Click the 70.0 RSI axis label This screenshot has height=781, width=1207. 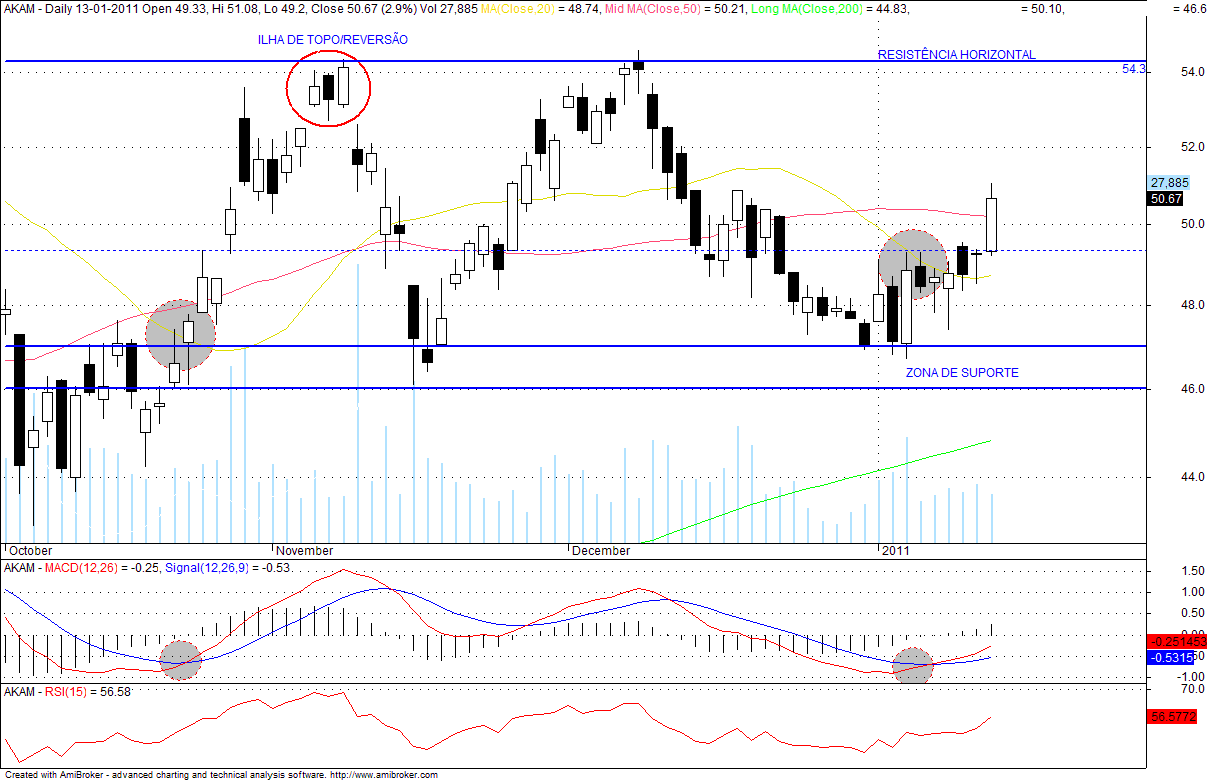tap(1193, 690)
